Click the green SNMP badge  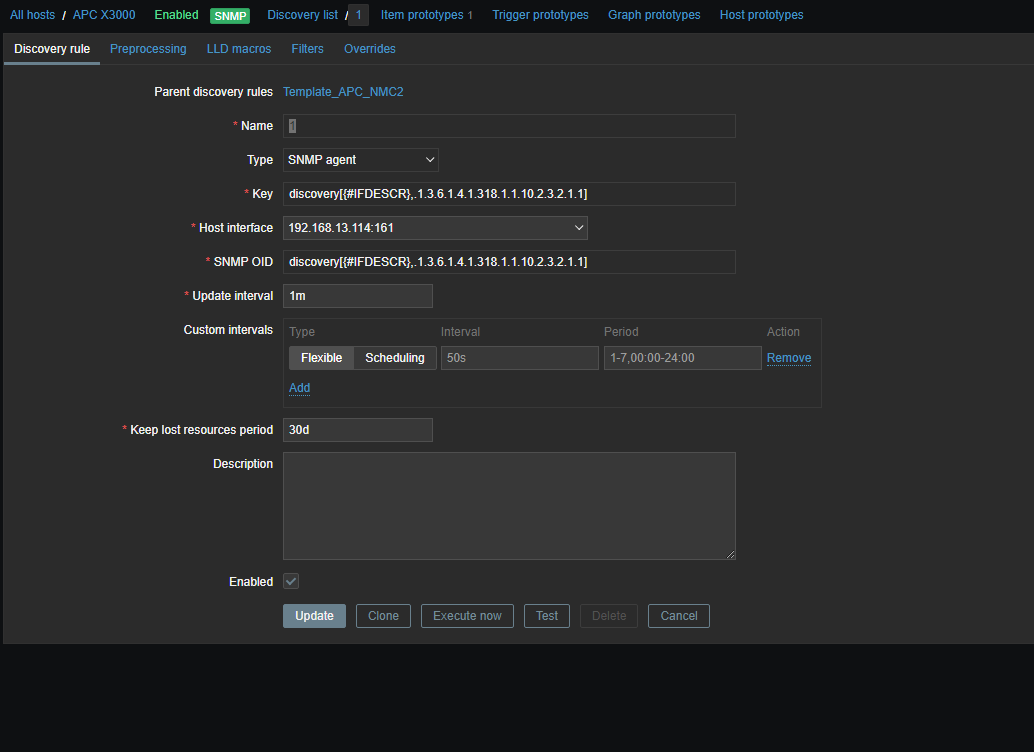click(x=230, y=15)
